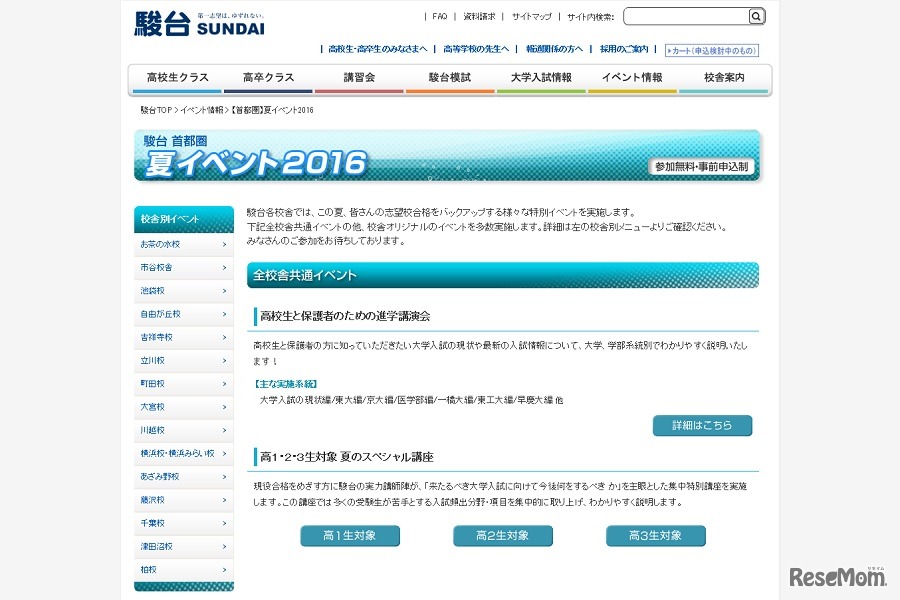Open 柏校 in sidebar
The width and height of the screenshot is (900, 600).
click(184, 570)
